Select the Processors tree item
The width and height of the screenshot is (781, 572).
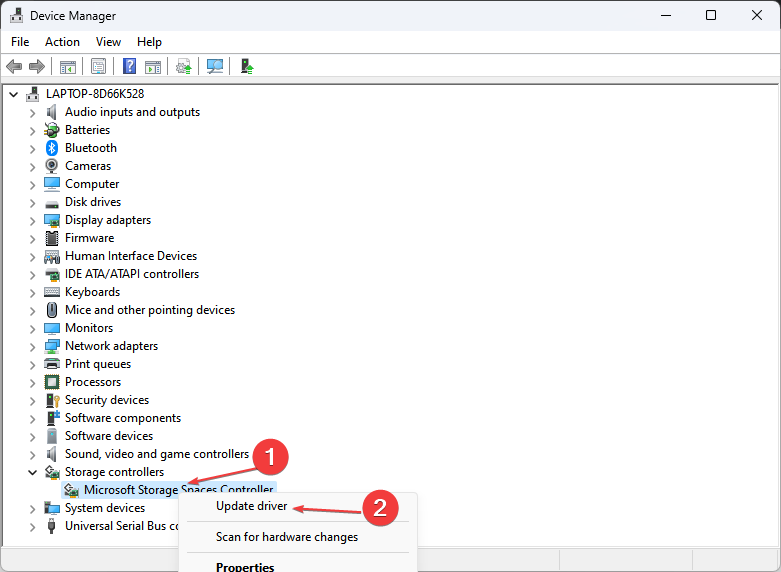(x=93, y=382)
